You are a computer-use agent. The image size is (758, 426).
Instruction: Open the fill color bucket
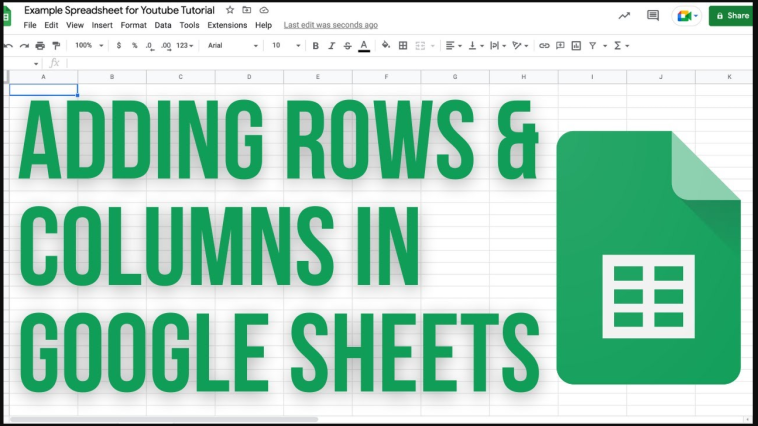click(386, 45)
